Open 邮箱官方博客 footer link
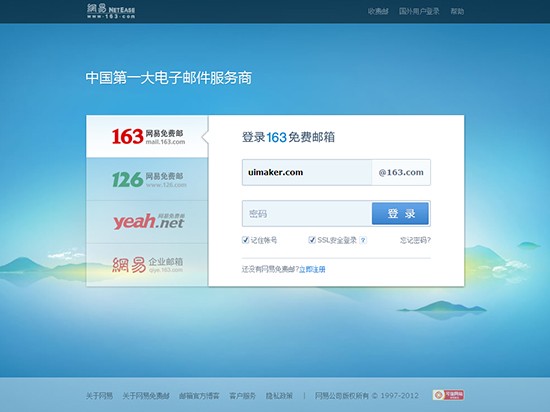Image resolution: width=550 pixels, height=412 pixels. coord(199,396)
